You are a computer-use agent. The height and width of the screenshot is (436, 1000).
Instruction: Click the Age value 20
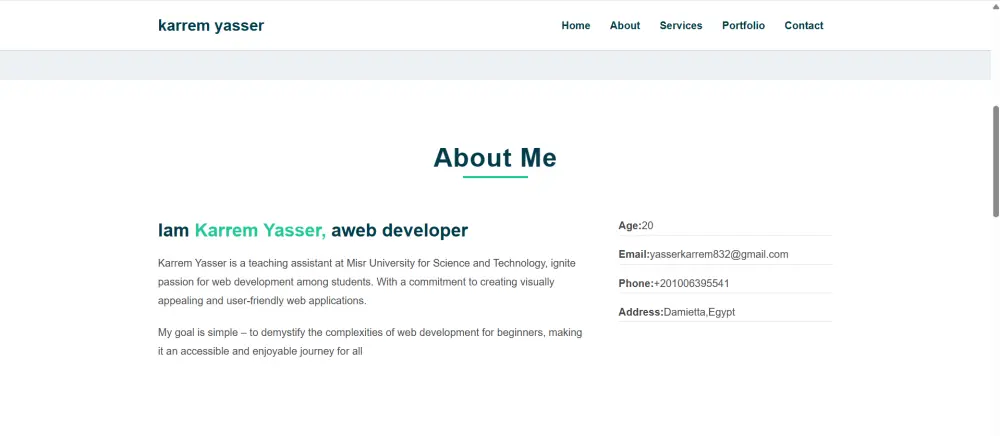click(648, 226)
